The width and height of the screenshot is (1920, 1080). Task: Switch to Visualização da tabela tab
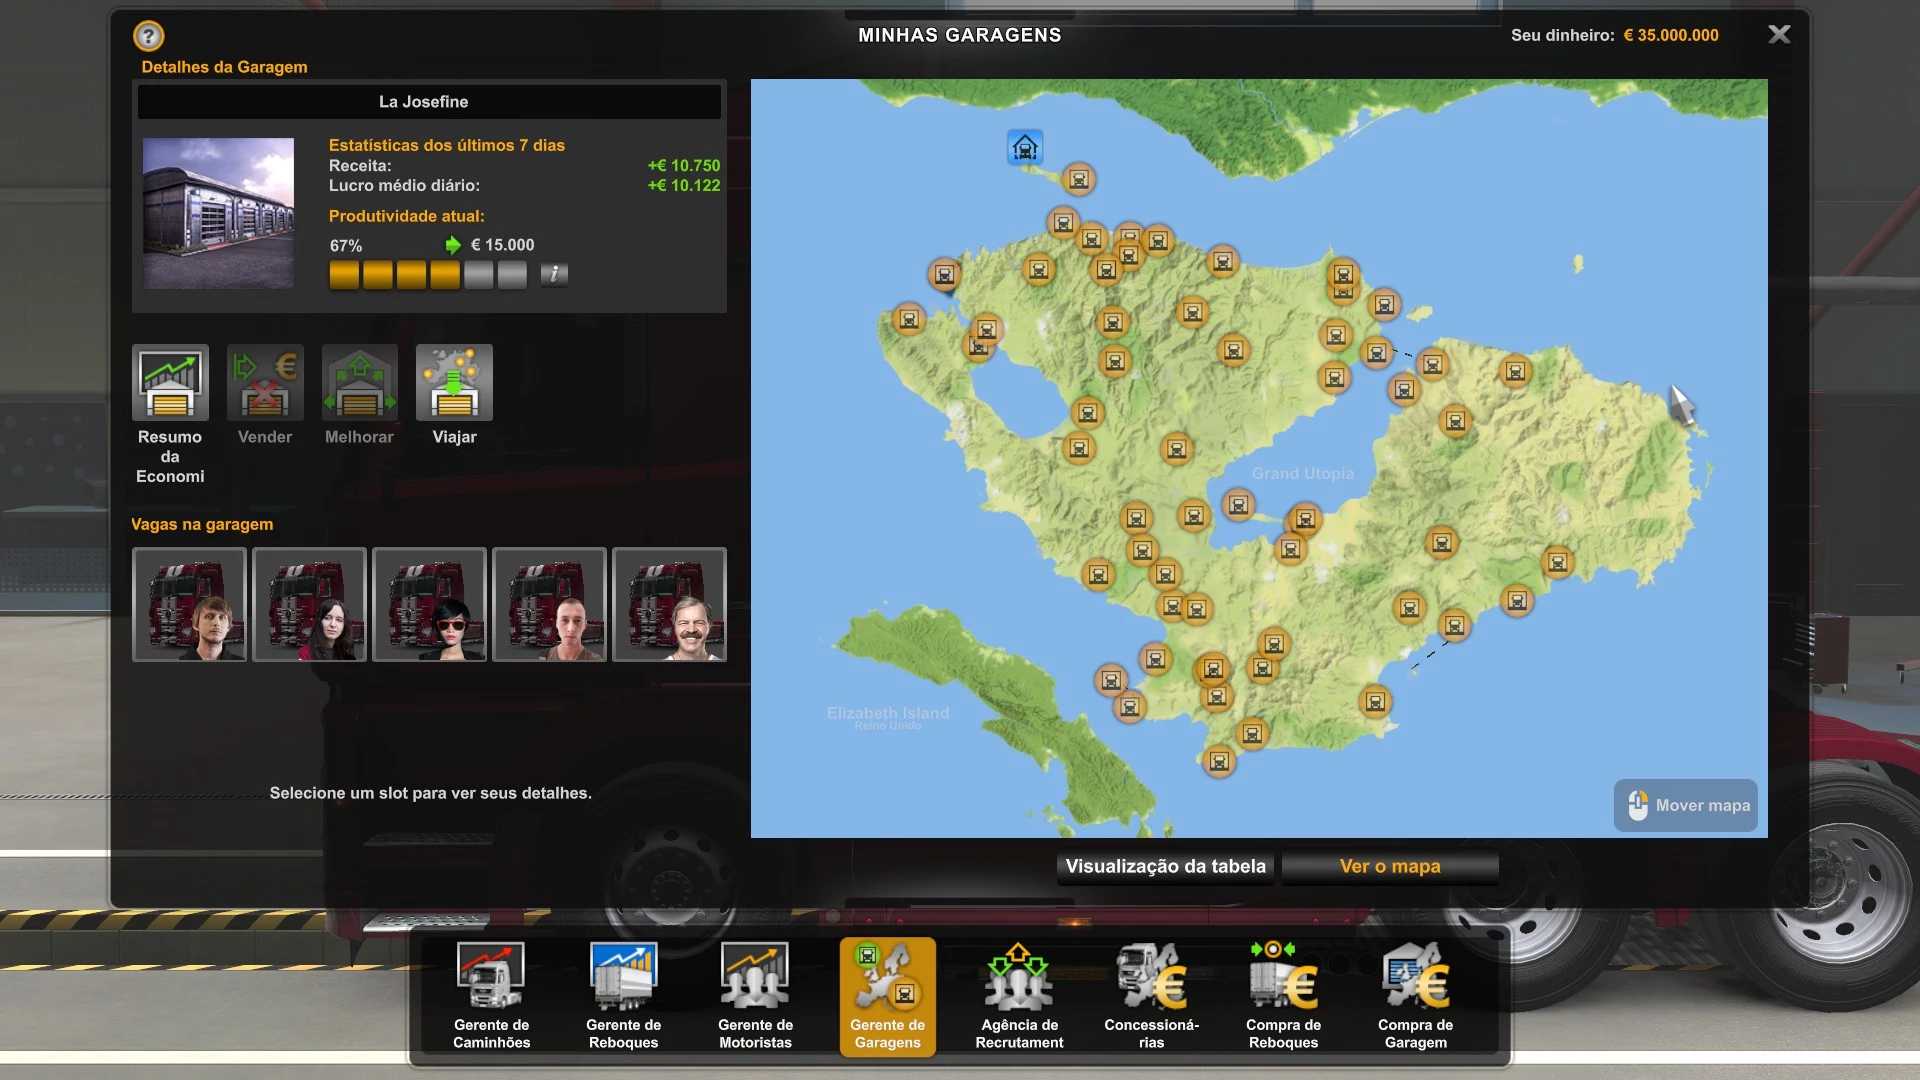1165,866
